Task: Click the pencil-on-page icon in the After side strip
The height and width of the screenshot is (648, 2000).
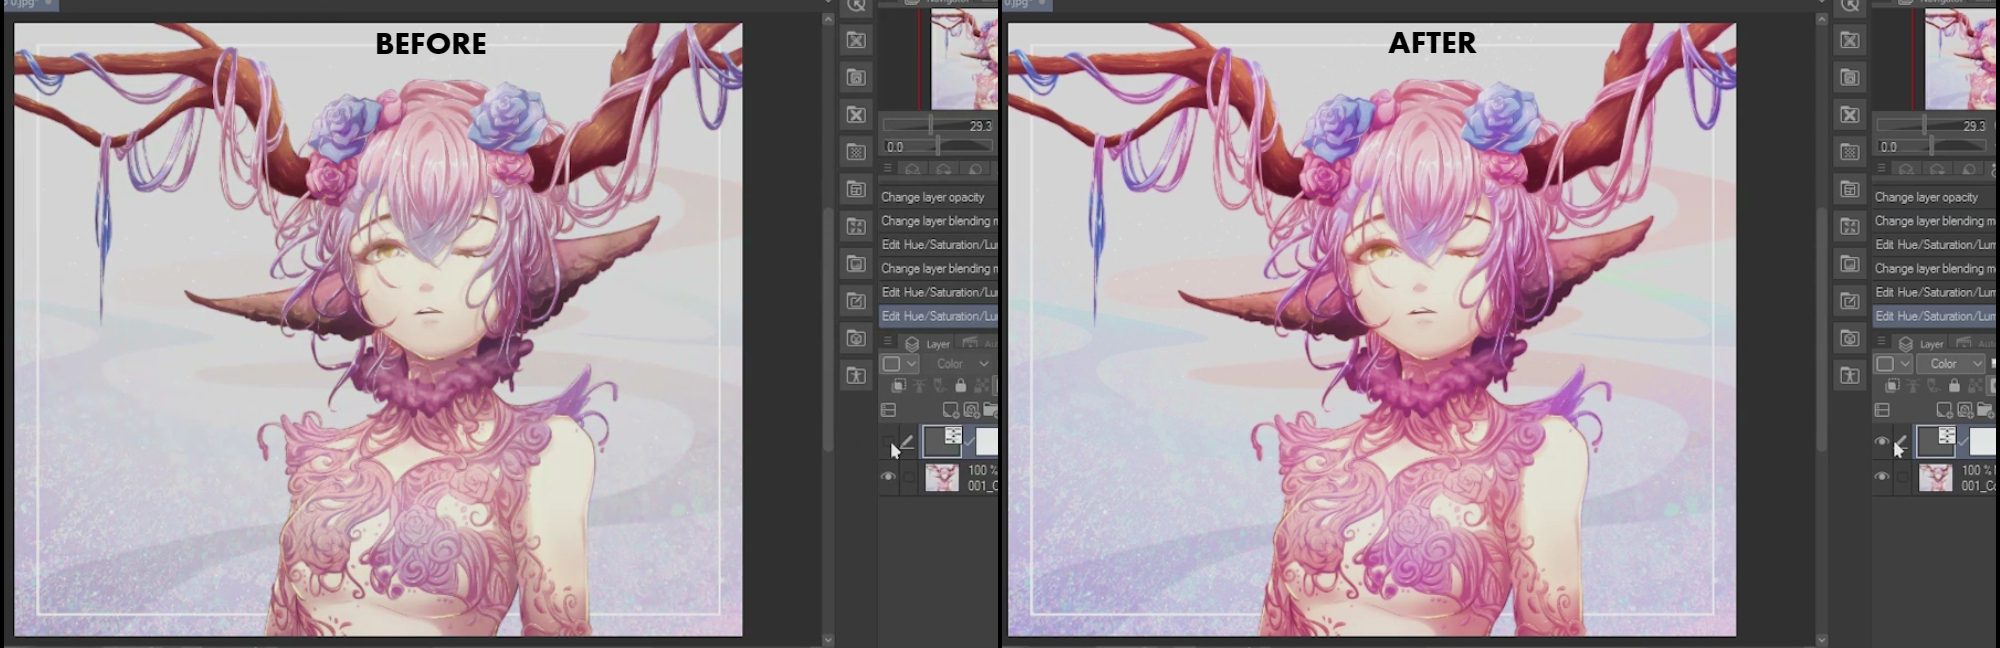Action: [x=1850, y=301]
